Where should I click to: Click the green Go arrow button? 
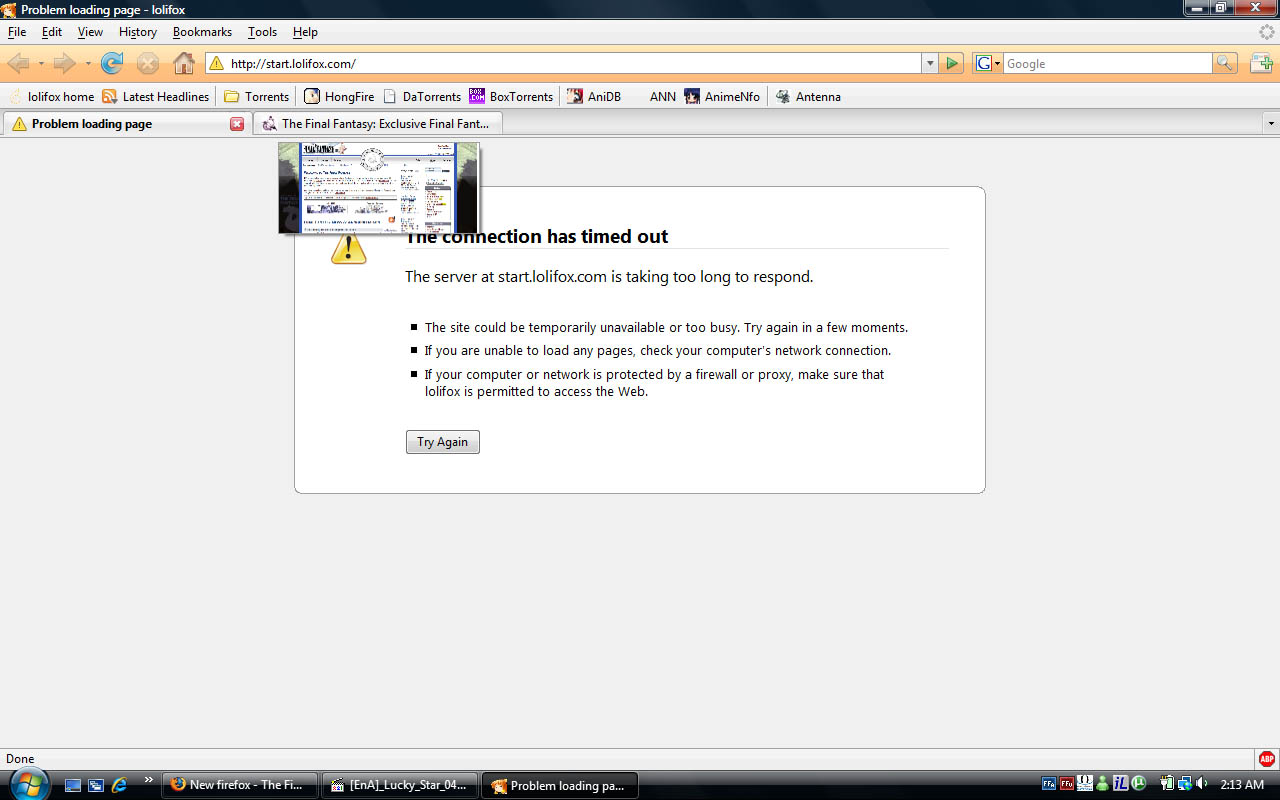[952, 63]
